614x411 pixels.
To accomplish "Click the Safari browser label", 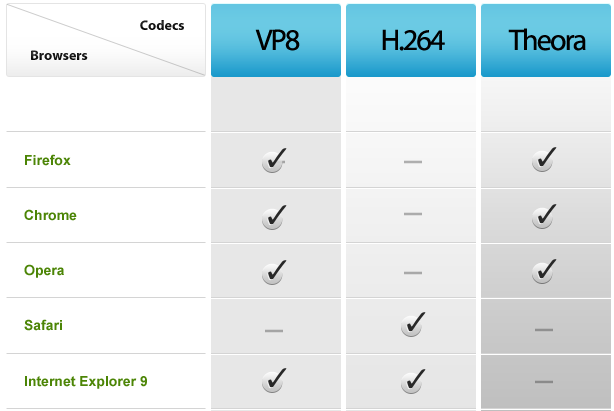I will pyautogui.click(x=43, y=325).
